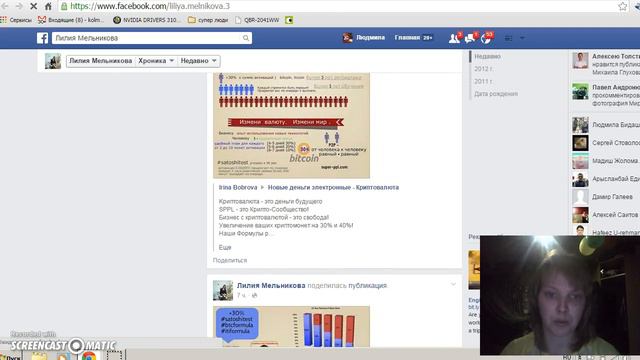
Task: Open the folder icon on taskbar
Action: click(x=39, y=356)
